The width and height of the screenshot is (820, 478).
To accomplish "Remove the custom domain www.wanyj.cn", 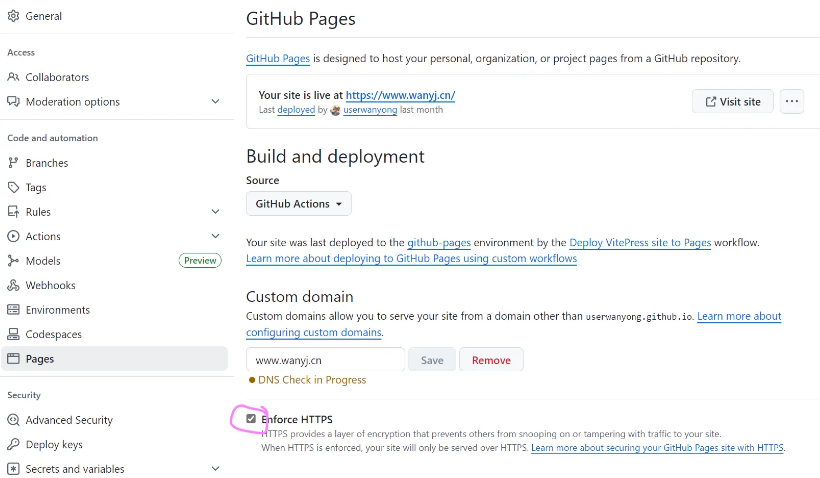I will (490, 360).
